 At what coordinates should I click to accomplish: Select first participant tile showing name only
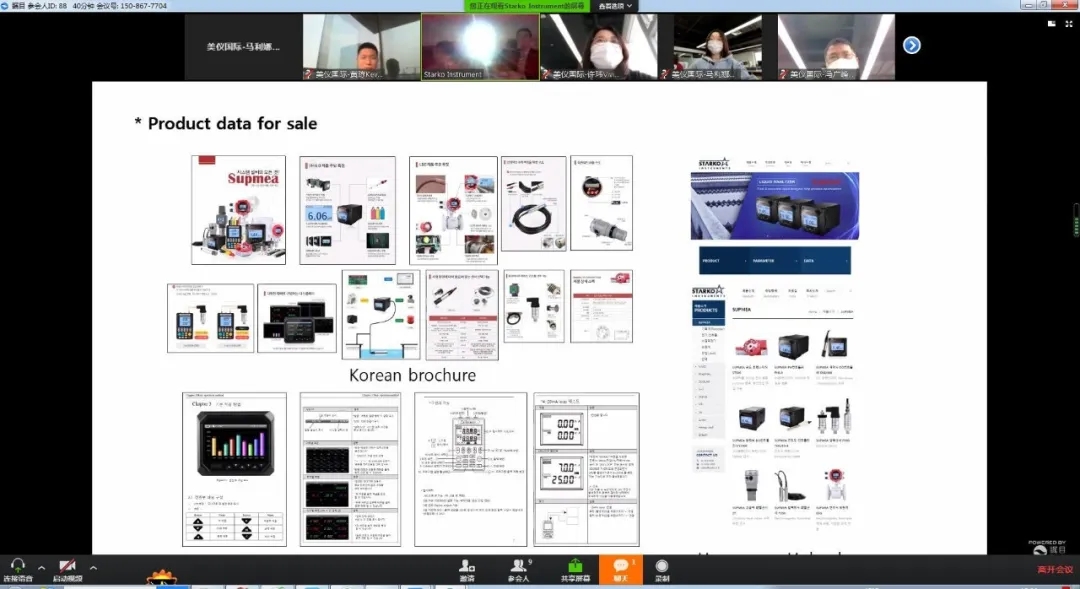(x=243, y=46)
